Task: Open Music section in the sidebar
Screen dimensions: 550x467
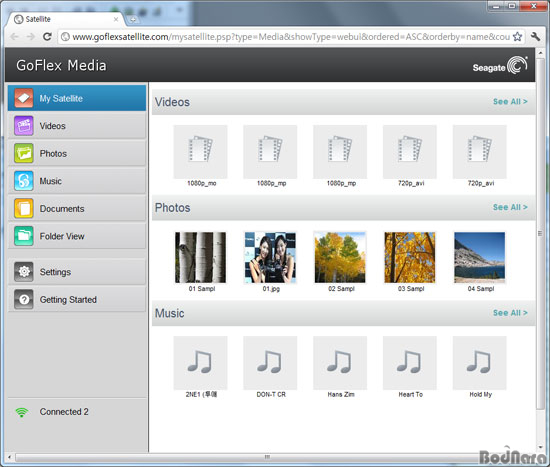Action: [77, 181]
